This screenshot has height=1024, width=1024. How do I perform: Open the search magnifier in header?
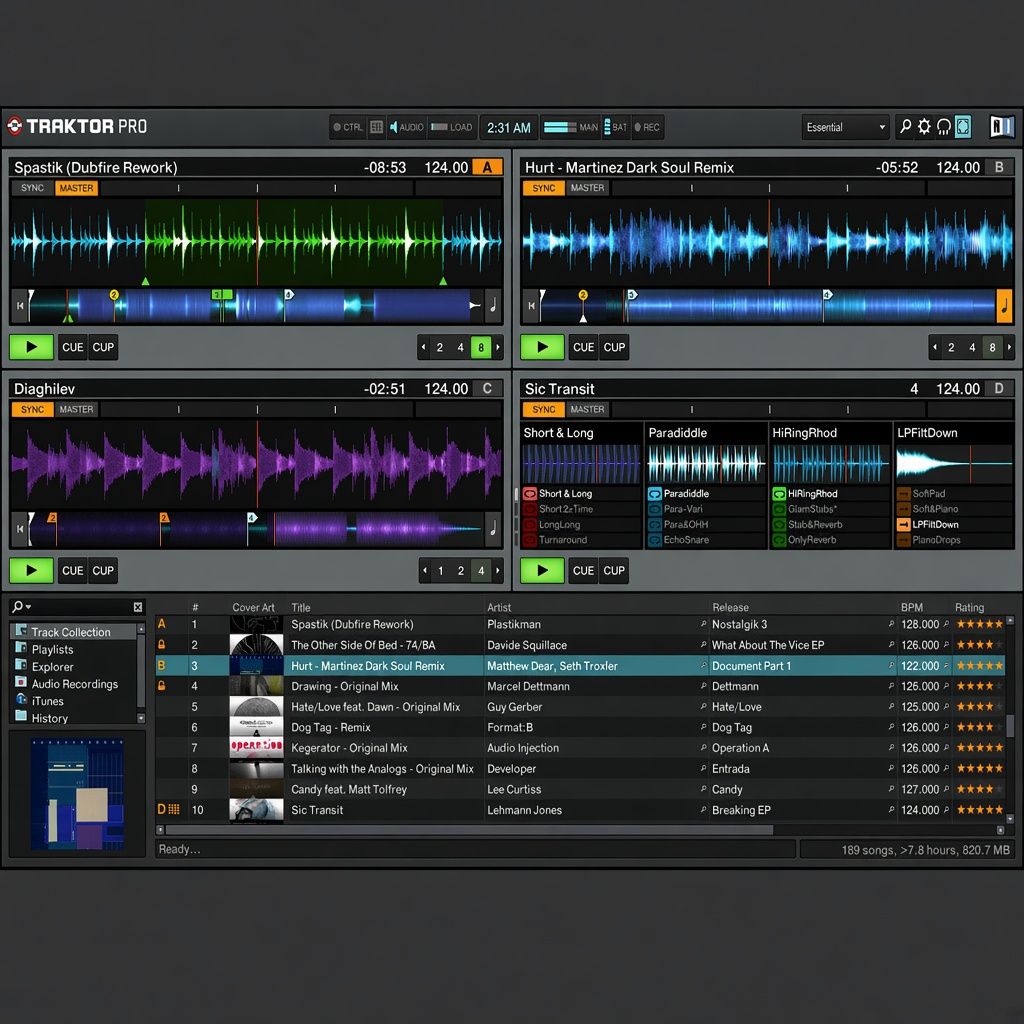[905, 127]
